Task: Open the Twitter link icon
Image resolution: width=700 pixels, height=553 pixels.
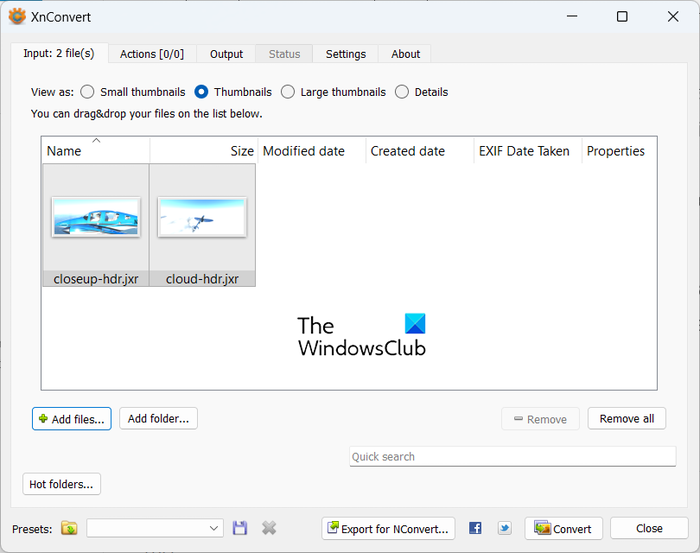Action: tap(504, 528)
